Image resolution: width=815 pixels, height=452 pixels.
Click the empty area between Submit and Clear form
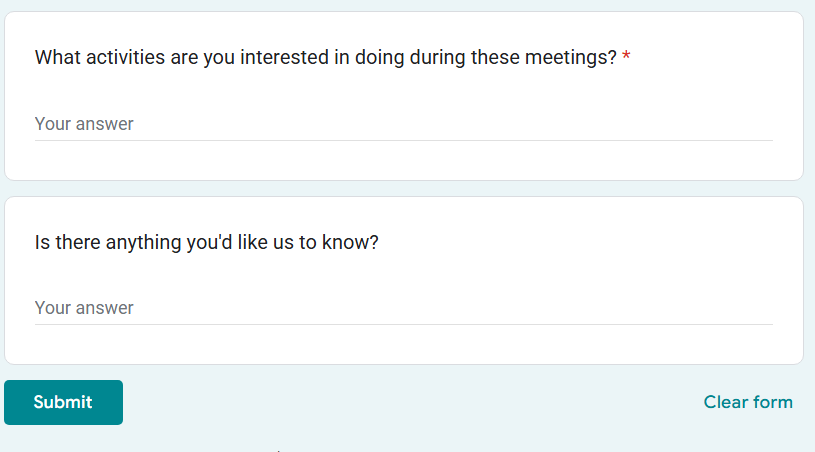click(x=400, y=402)
